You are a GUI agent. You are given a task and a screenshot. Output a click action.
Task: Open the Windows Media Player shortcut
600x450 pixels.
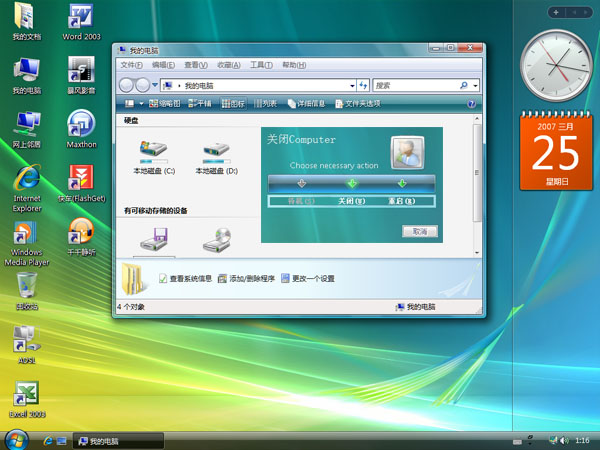click(27, 243)
